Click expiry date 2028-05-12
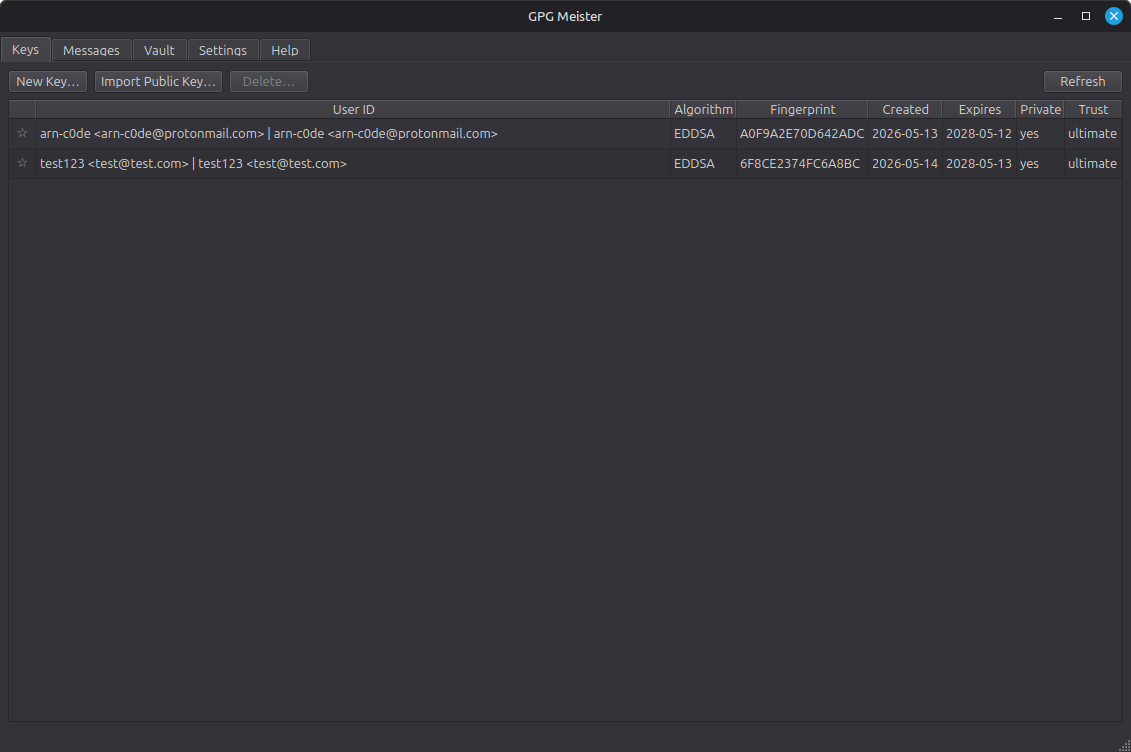Screen dimensions: 1131x752 980,133
